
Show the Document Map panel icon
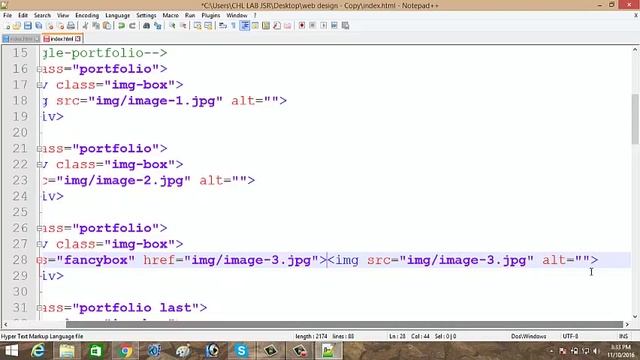266,26
